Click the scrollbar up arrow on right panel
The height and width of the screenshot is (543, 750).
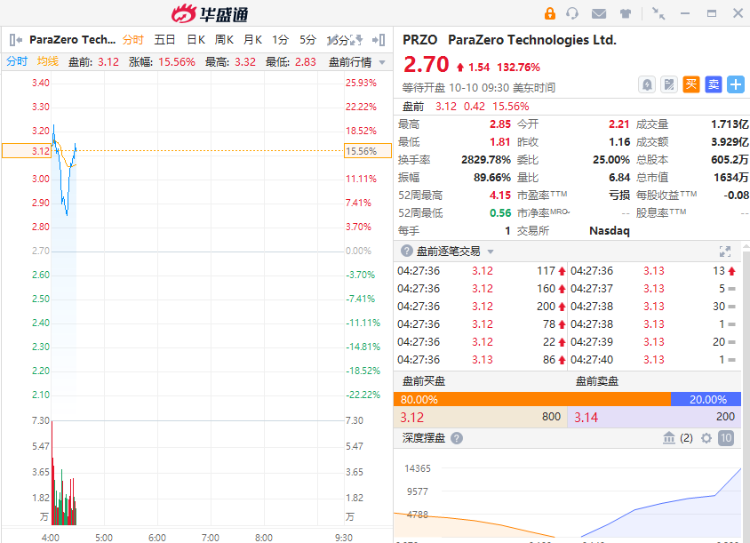point(746,247)
